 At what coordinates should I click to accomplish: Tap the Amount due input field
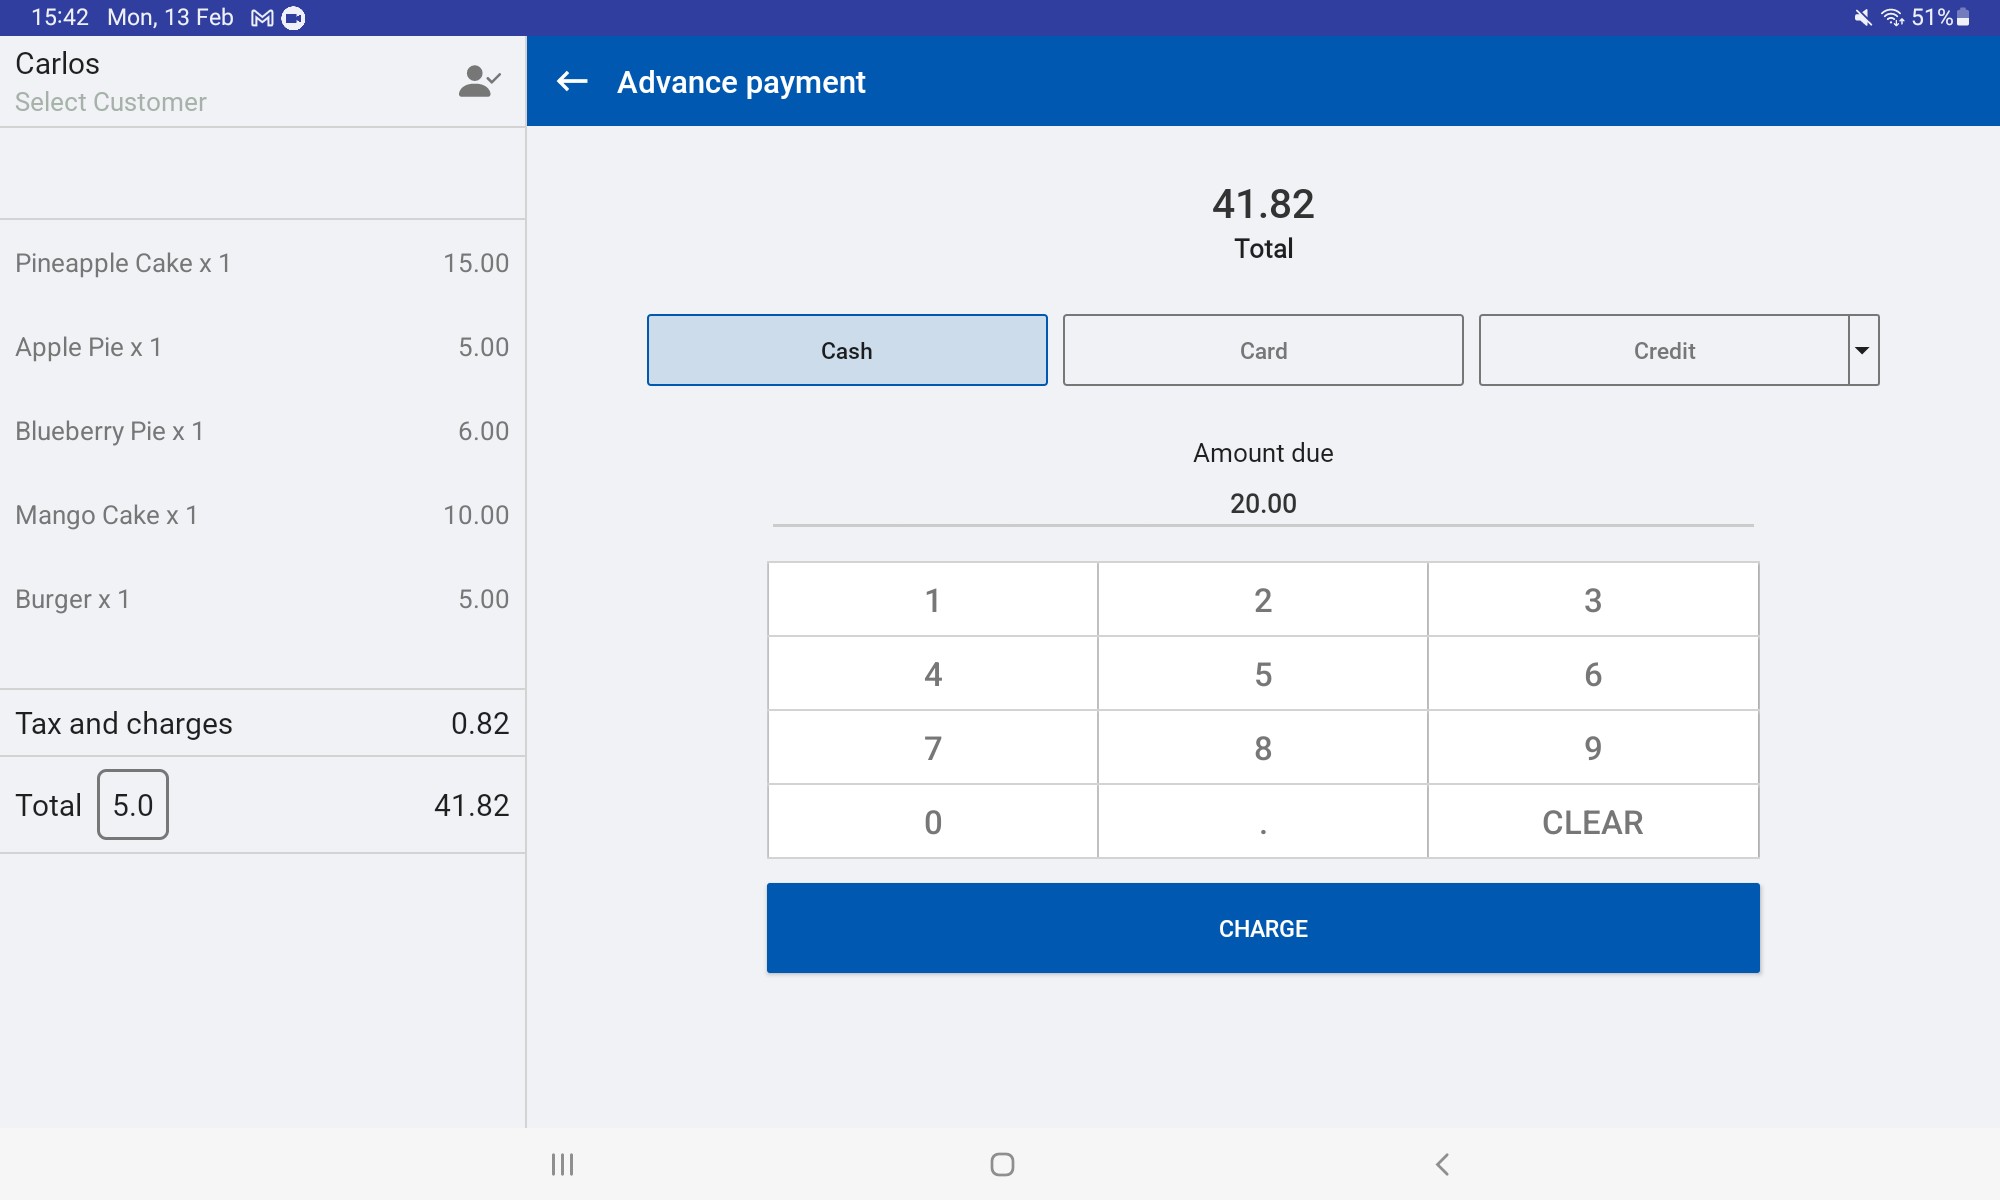click(x=1263, y=503)
